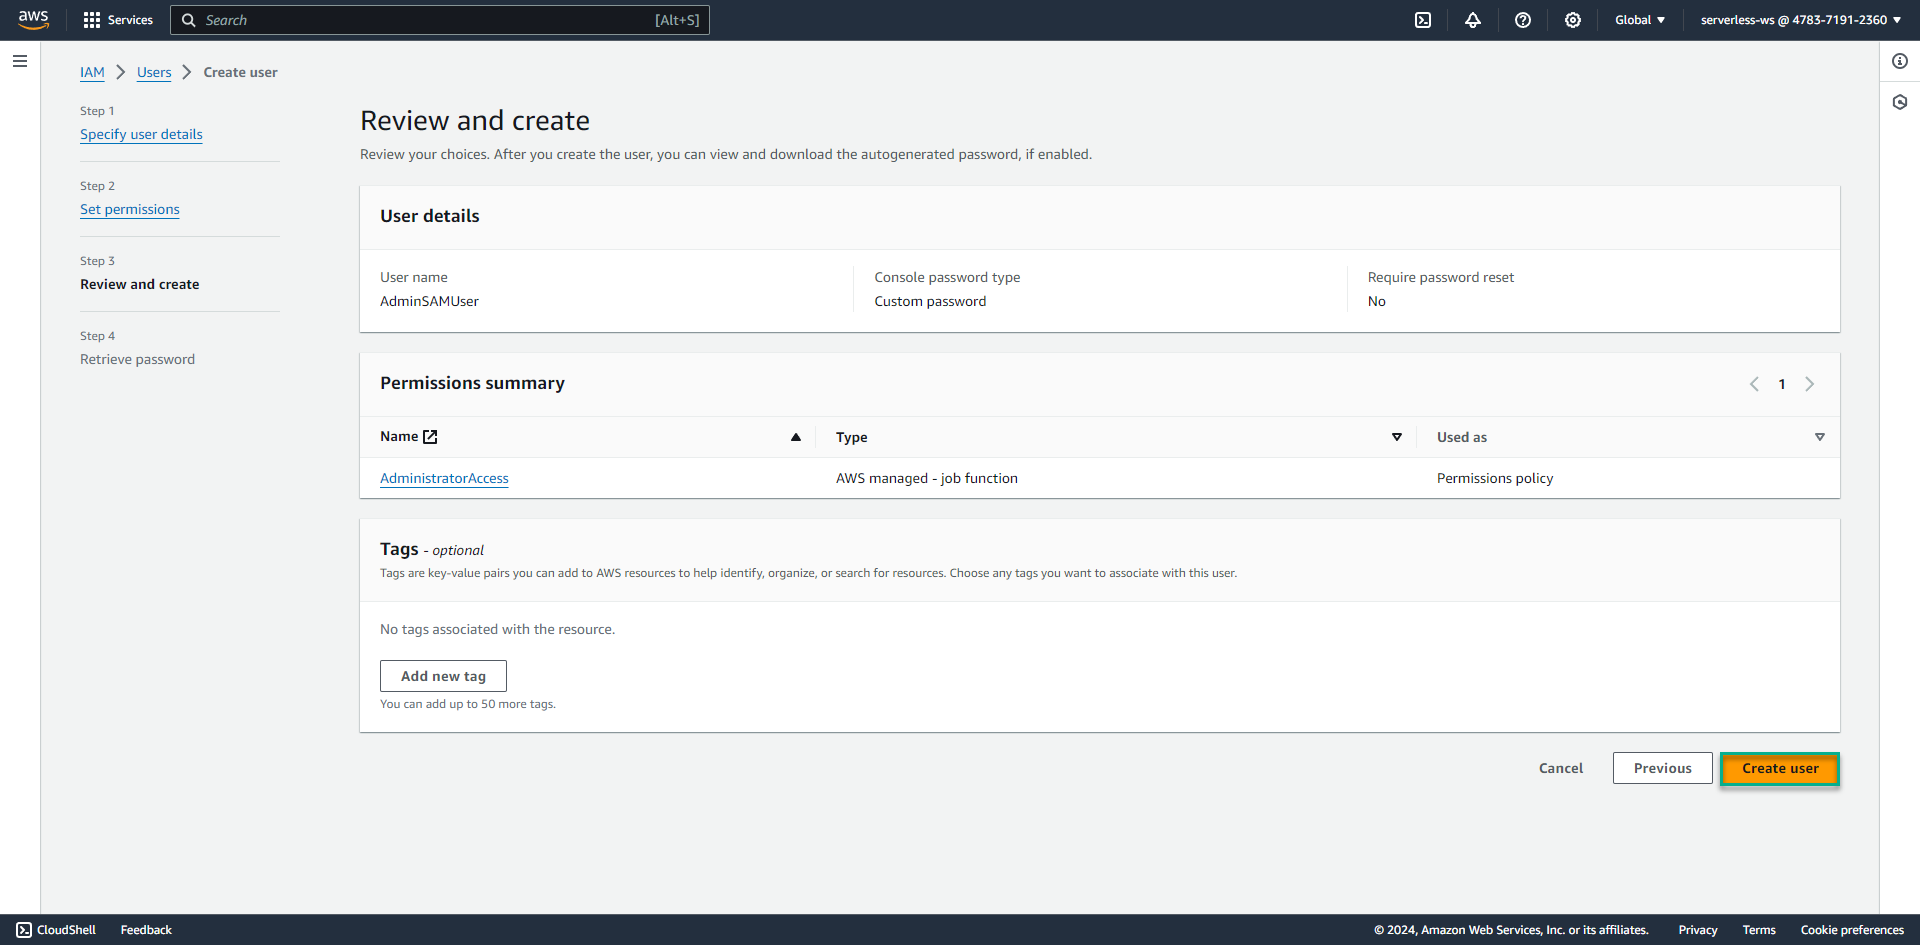Screen dimensions: 1920x945
Task: Sort by the Type column arrow
Action: point(1397,437)
